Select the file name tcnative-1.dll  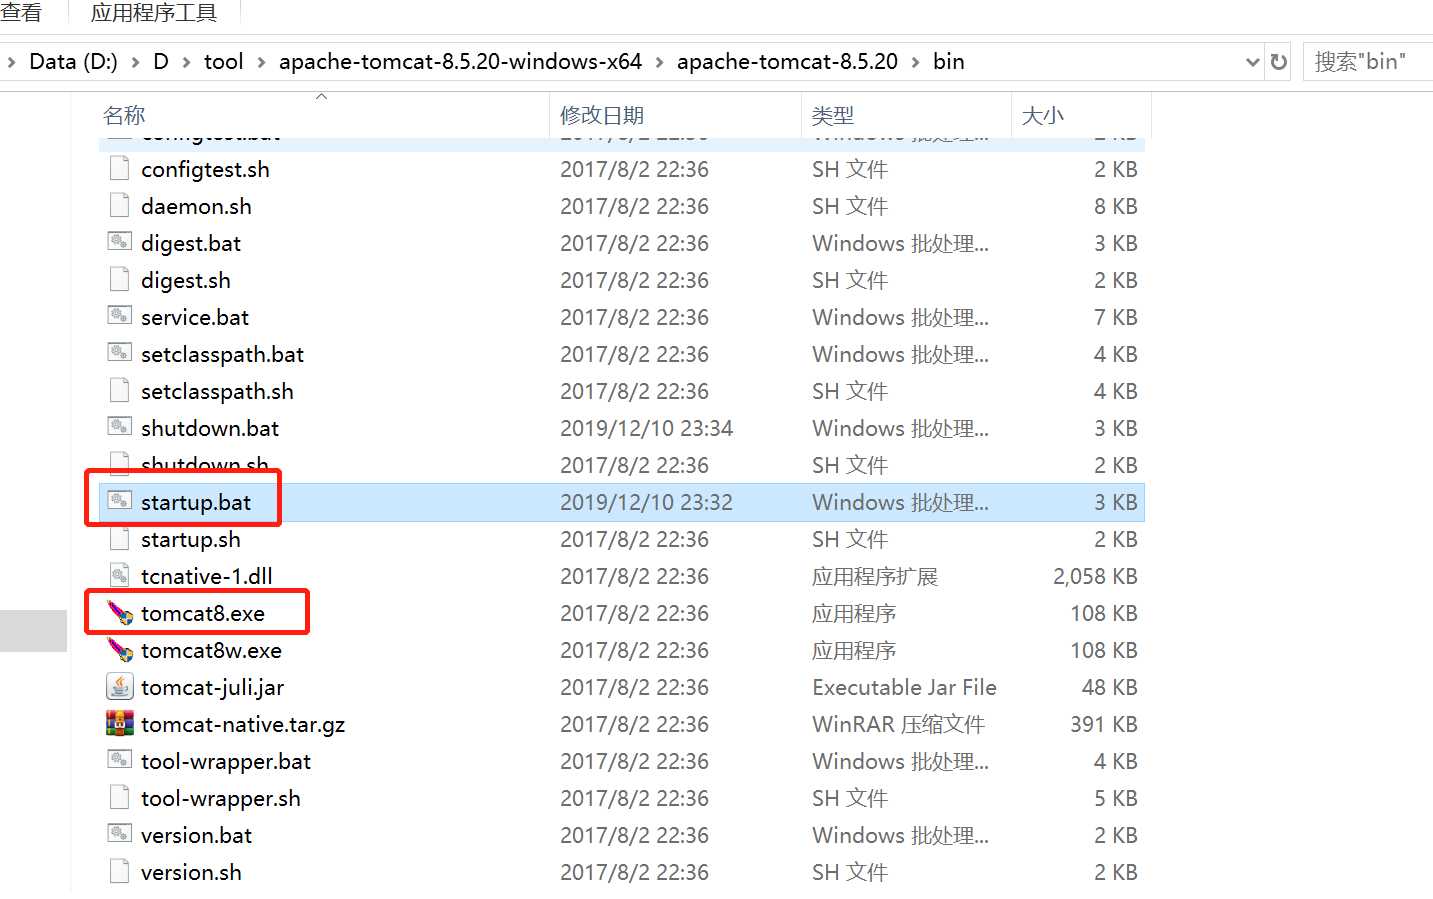pos(207,576)
